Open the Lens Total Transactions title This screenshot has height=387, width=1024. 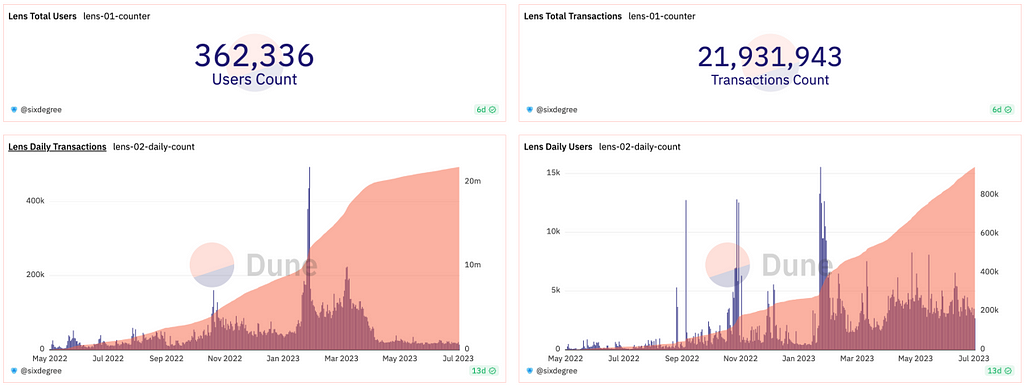[x=573, y=16]
